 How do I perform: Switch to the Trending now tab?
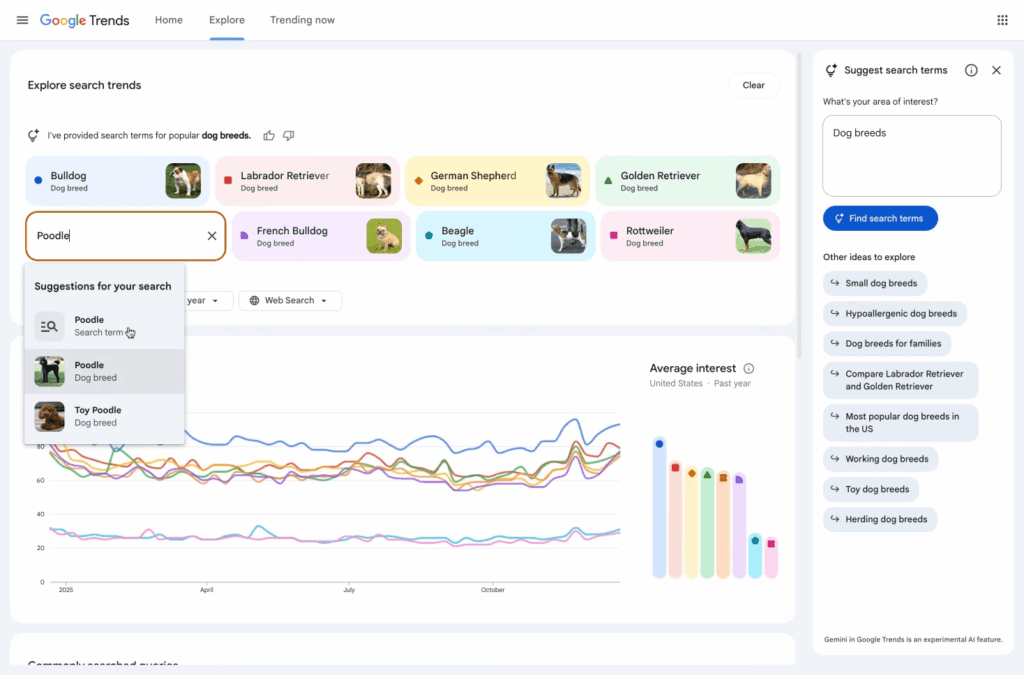pos(302,20)
